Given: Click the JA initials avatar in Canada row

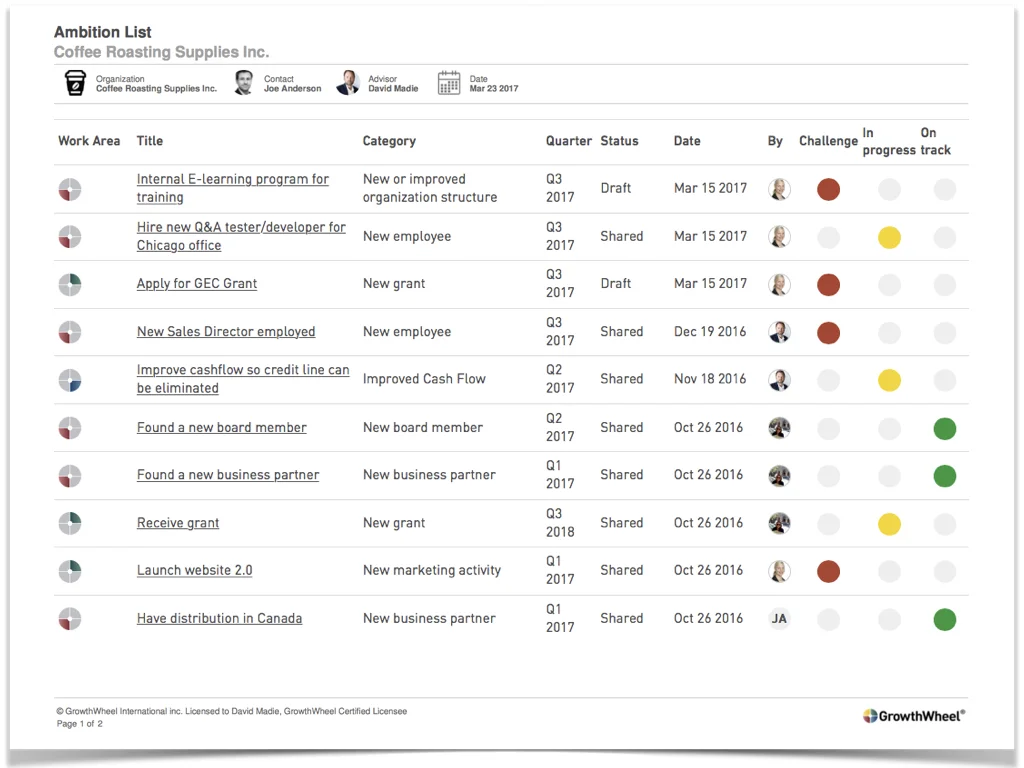Looking at the screenshot, I should pos(779,619).
